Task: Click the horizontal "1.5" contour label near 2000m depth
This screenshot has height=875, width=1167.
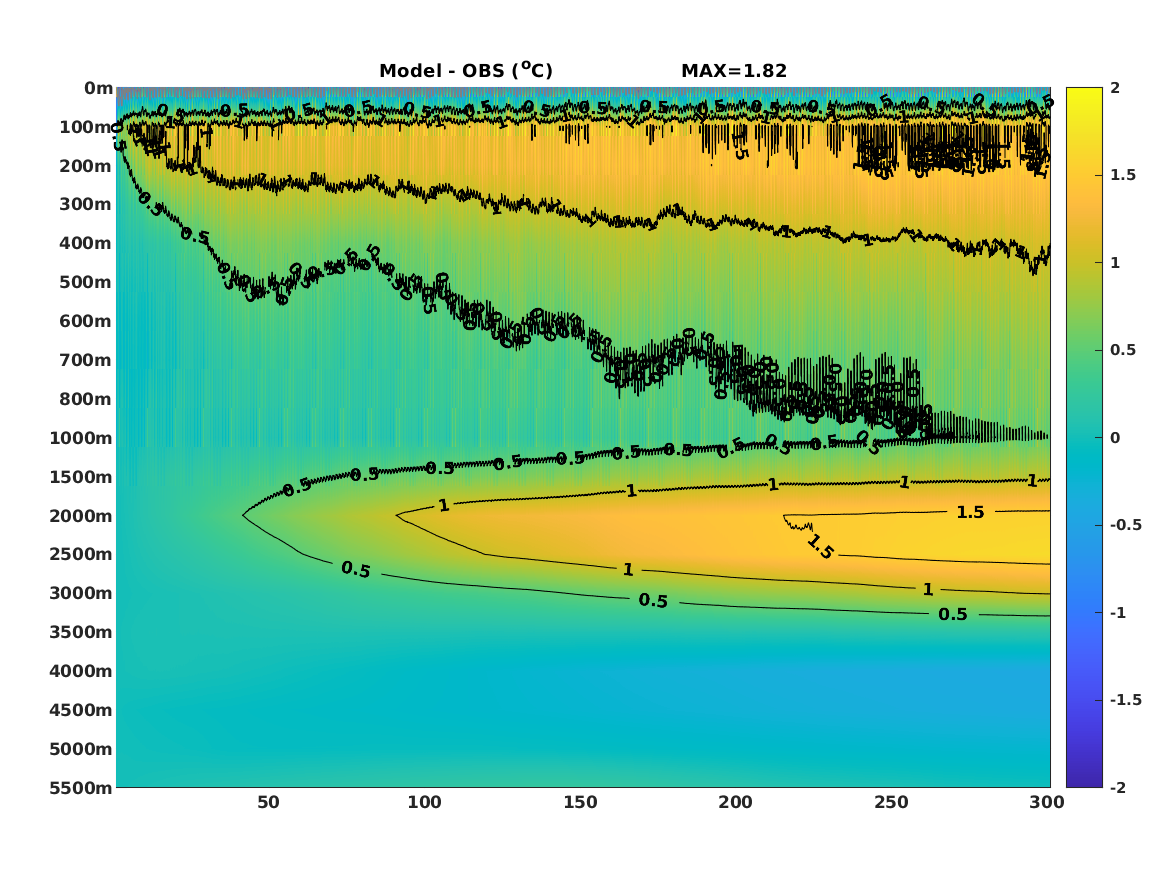Action: pos(970,512)
